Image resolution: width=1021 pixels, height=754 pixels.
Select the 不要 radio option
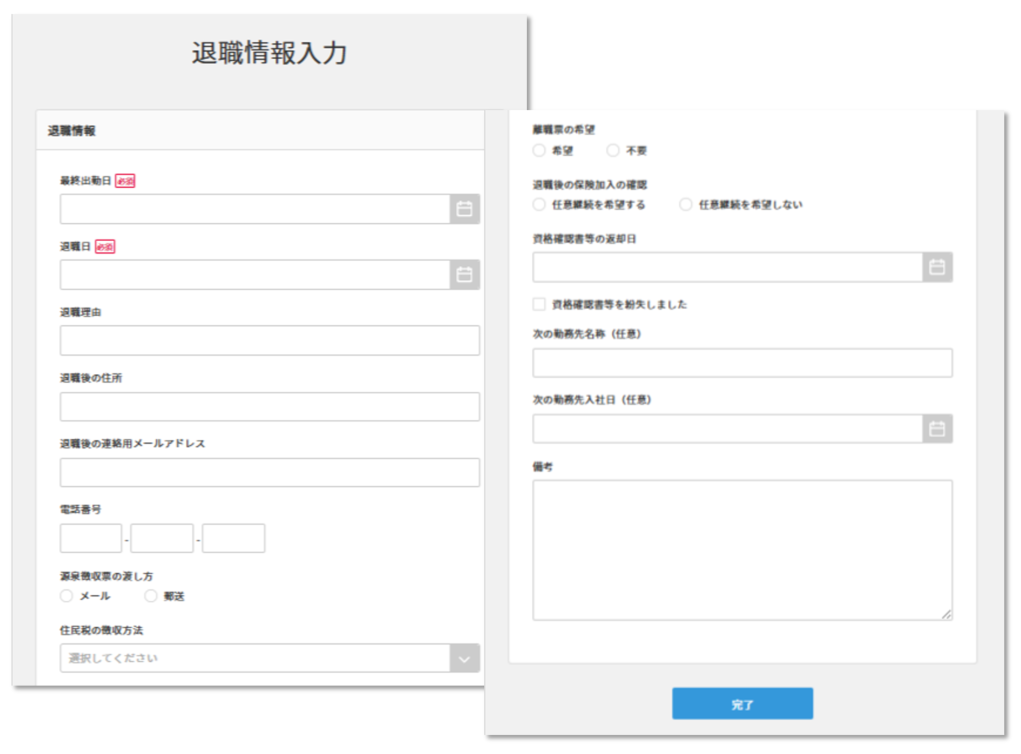[611, 151]
